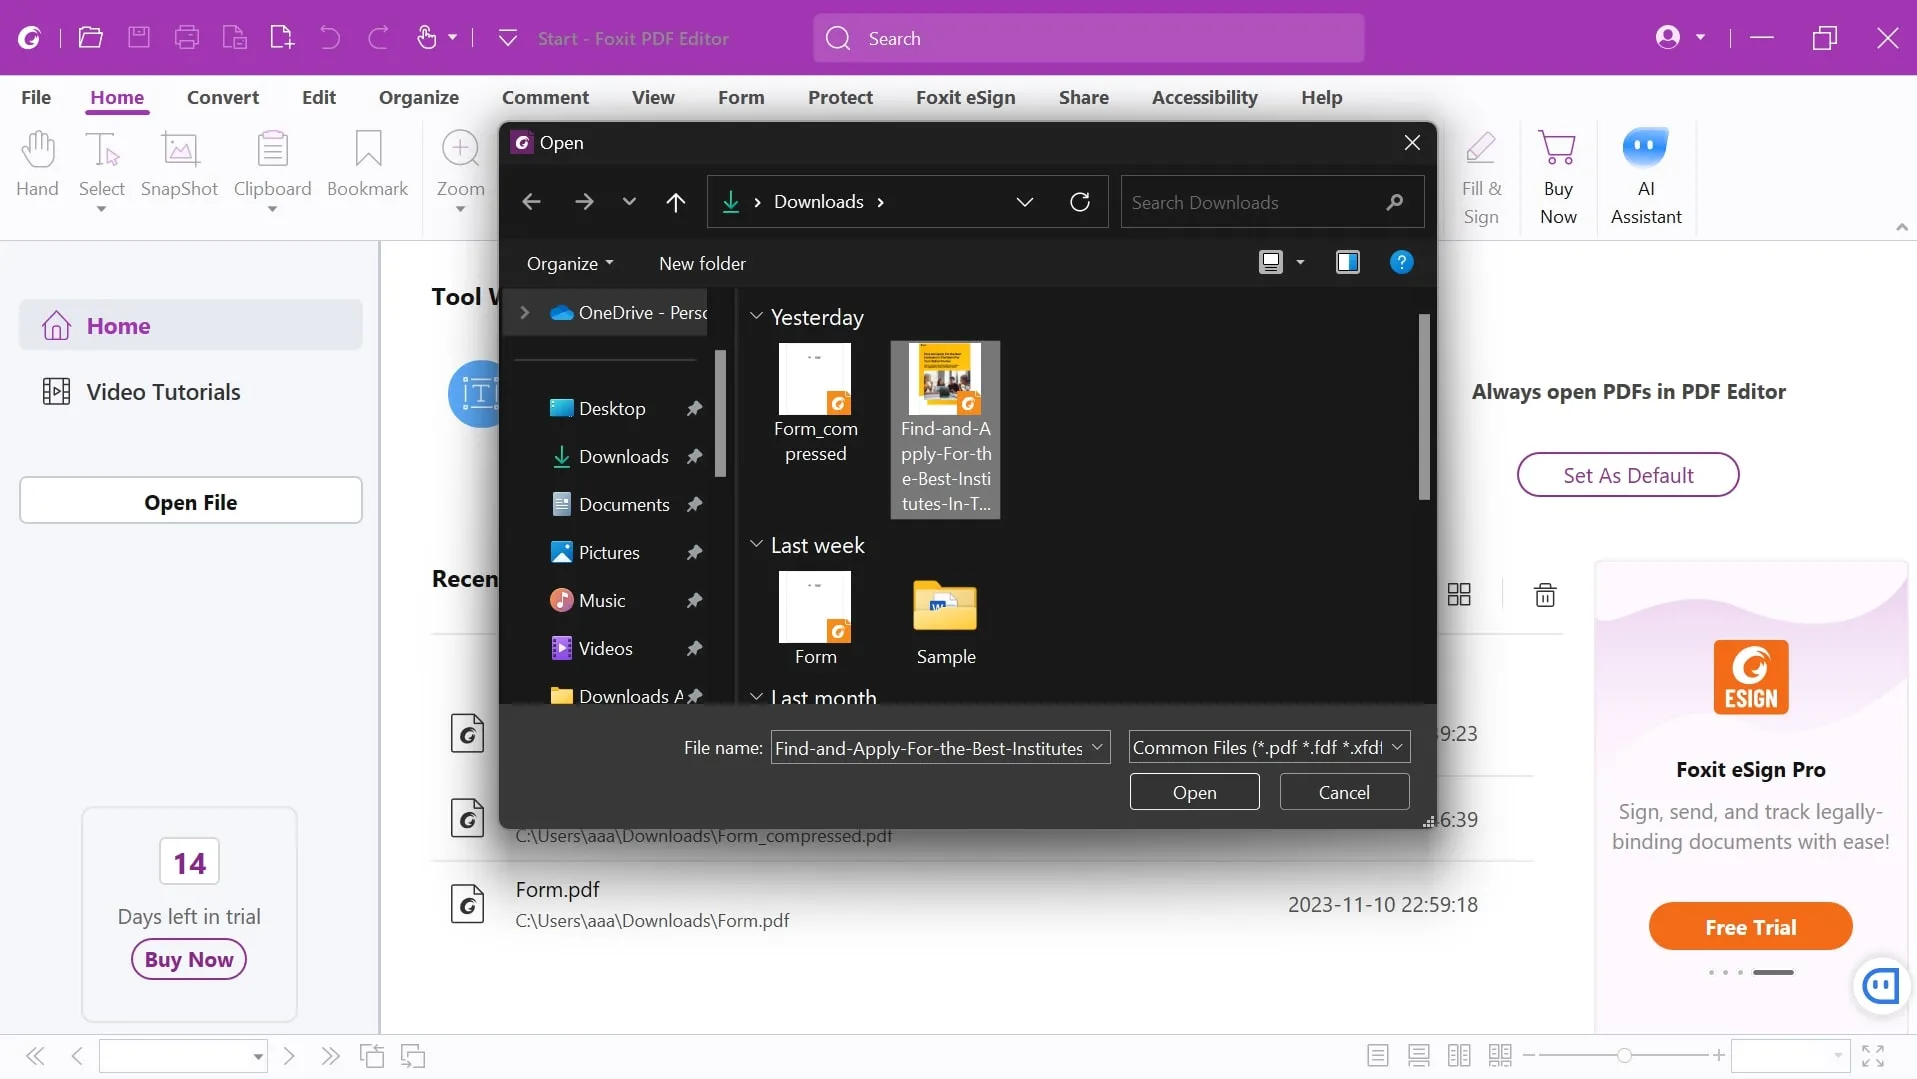Enable full screen mode at bottom right
Screen dimensions: 1917x1079
1870,1056
